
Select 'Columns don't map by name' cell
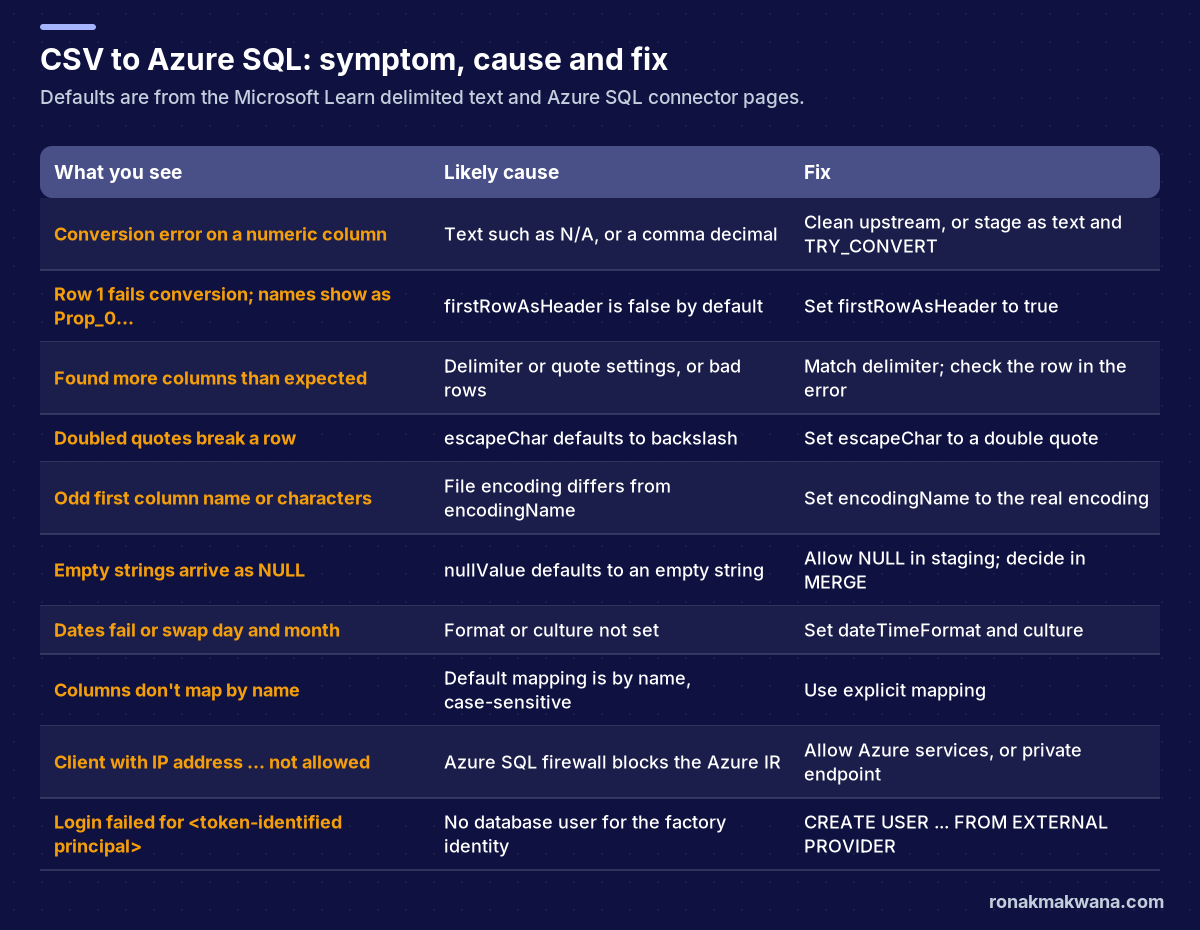[x=177, y=690]
